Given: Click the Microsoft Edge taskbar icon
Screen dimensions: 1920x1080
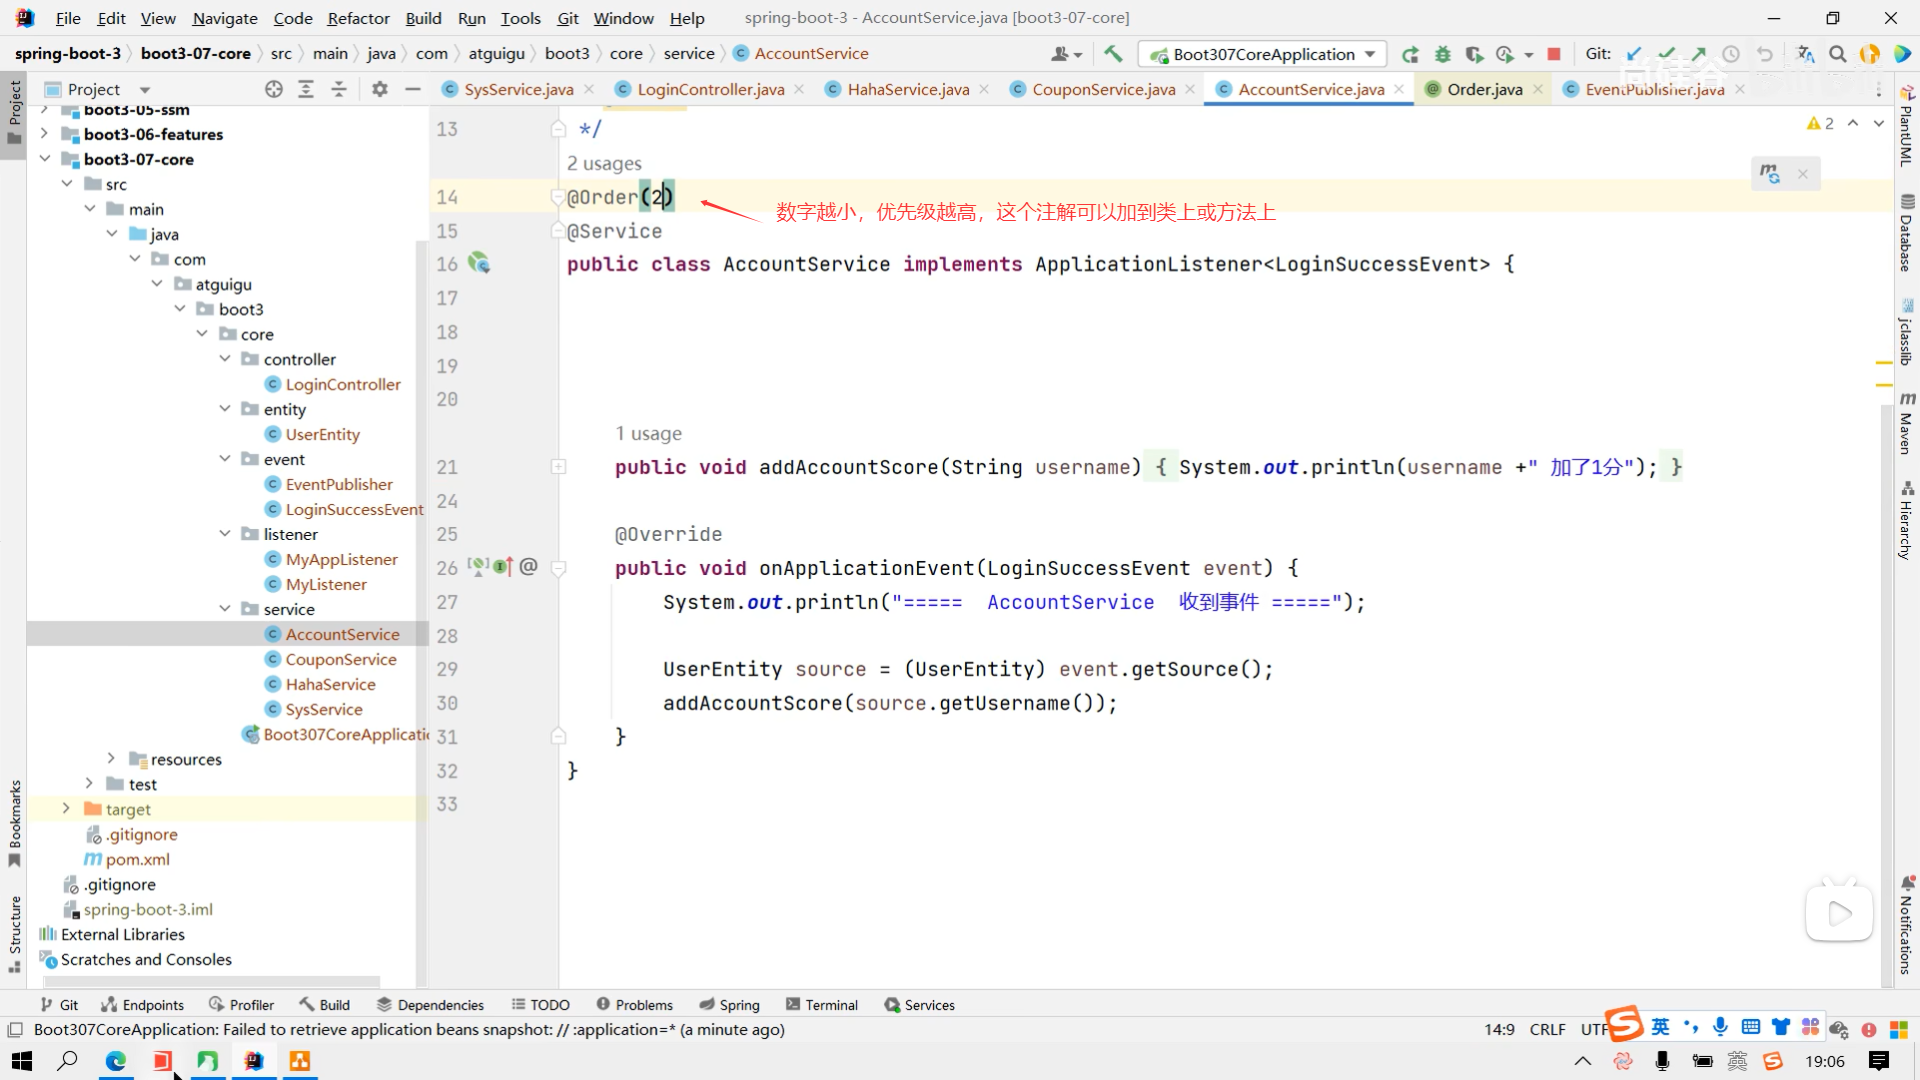Looking at the screenshot, I should click(x=116, y=1061).
